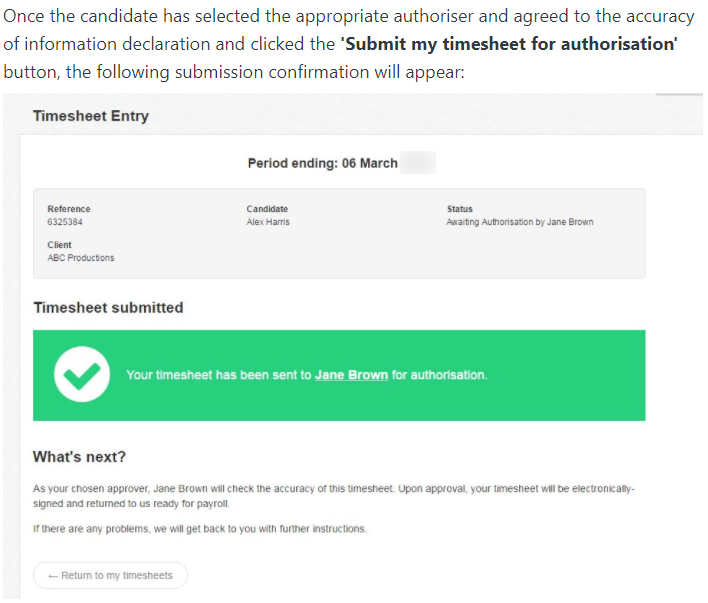Click the white checkmark success icon
This screenshot has height=603, width=708.
tap(82, 374)
